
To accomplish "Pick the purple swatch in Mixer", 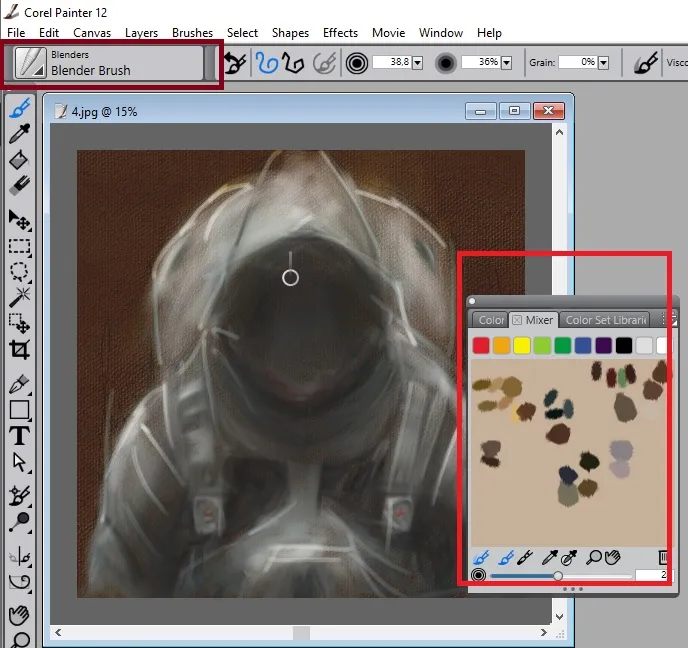I will (603, 346).
